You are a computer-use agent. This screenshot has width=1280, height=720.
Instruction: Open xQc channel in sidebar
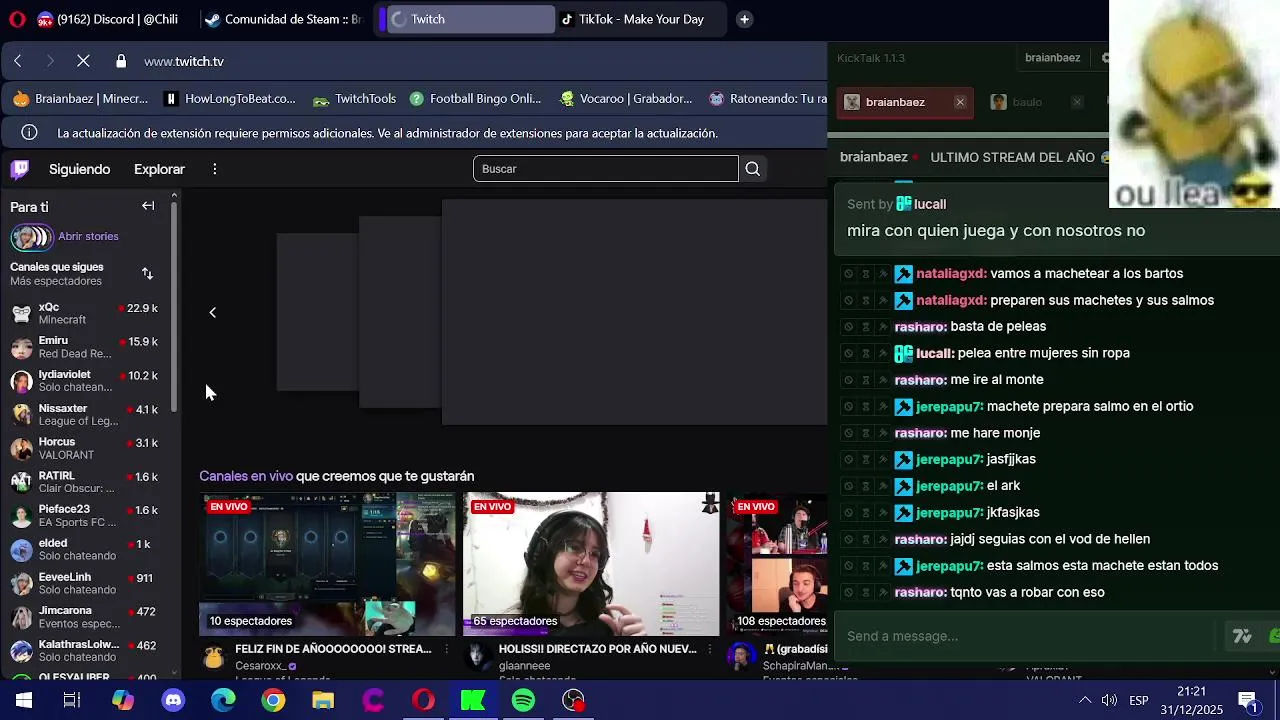[x=88, y=314]
